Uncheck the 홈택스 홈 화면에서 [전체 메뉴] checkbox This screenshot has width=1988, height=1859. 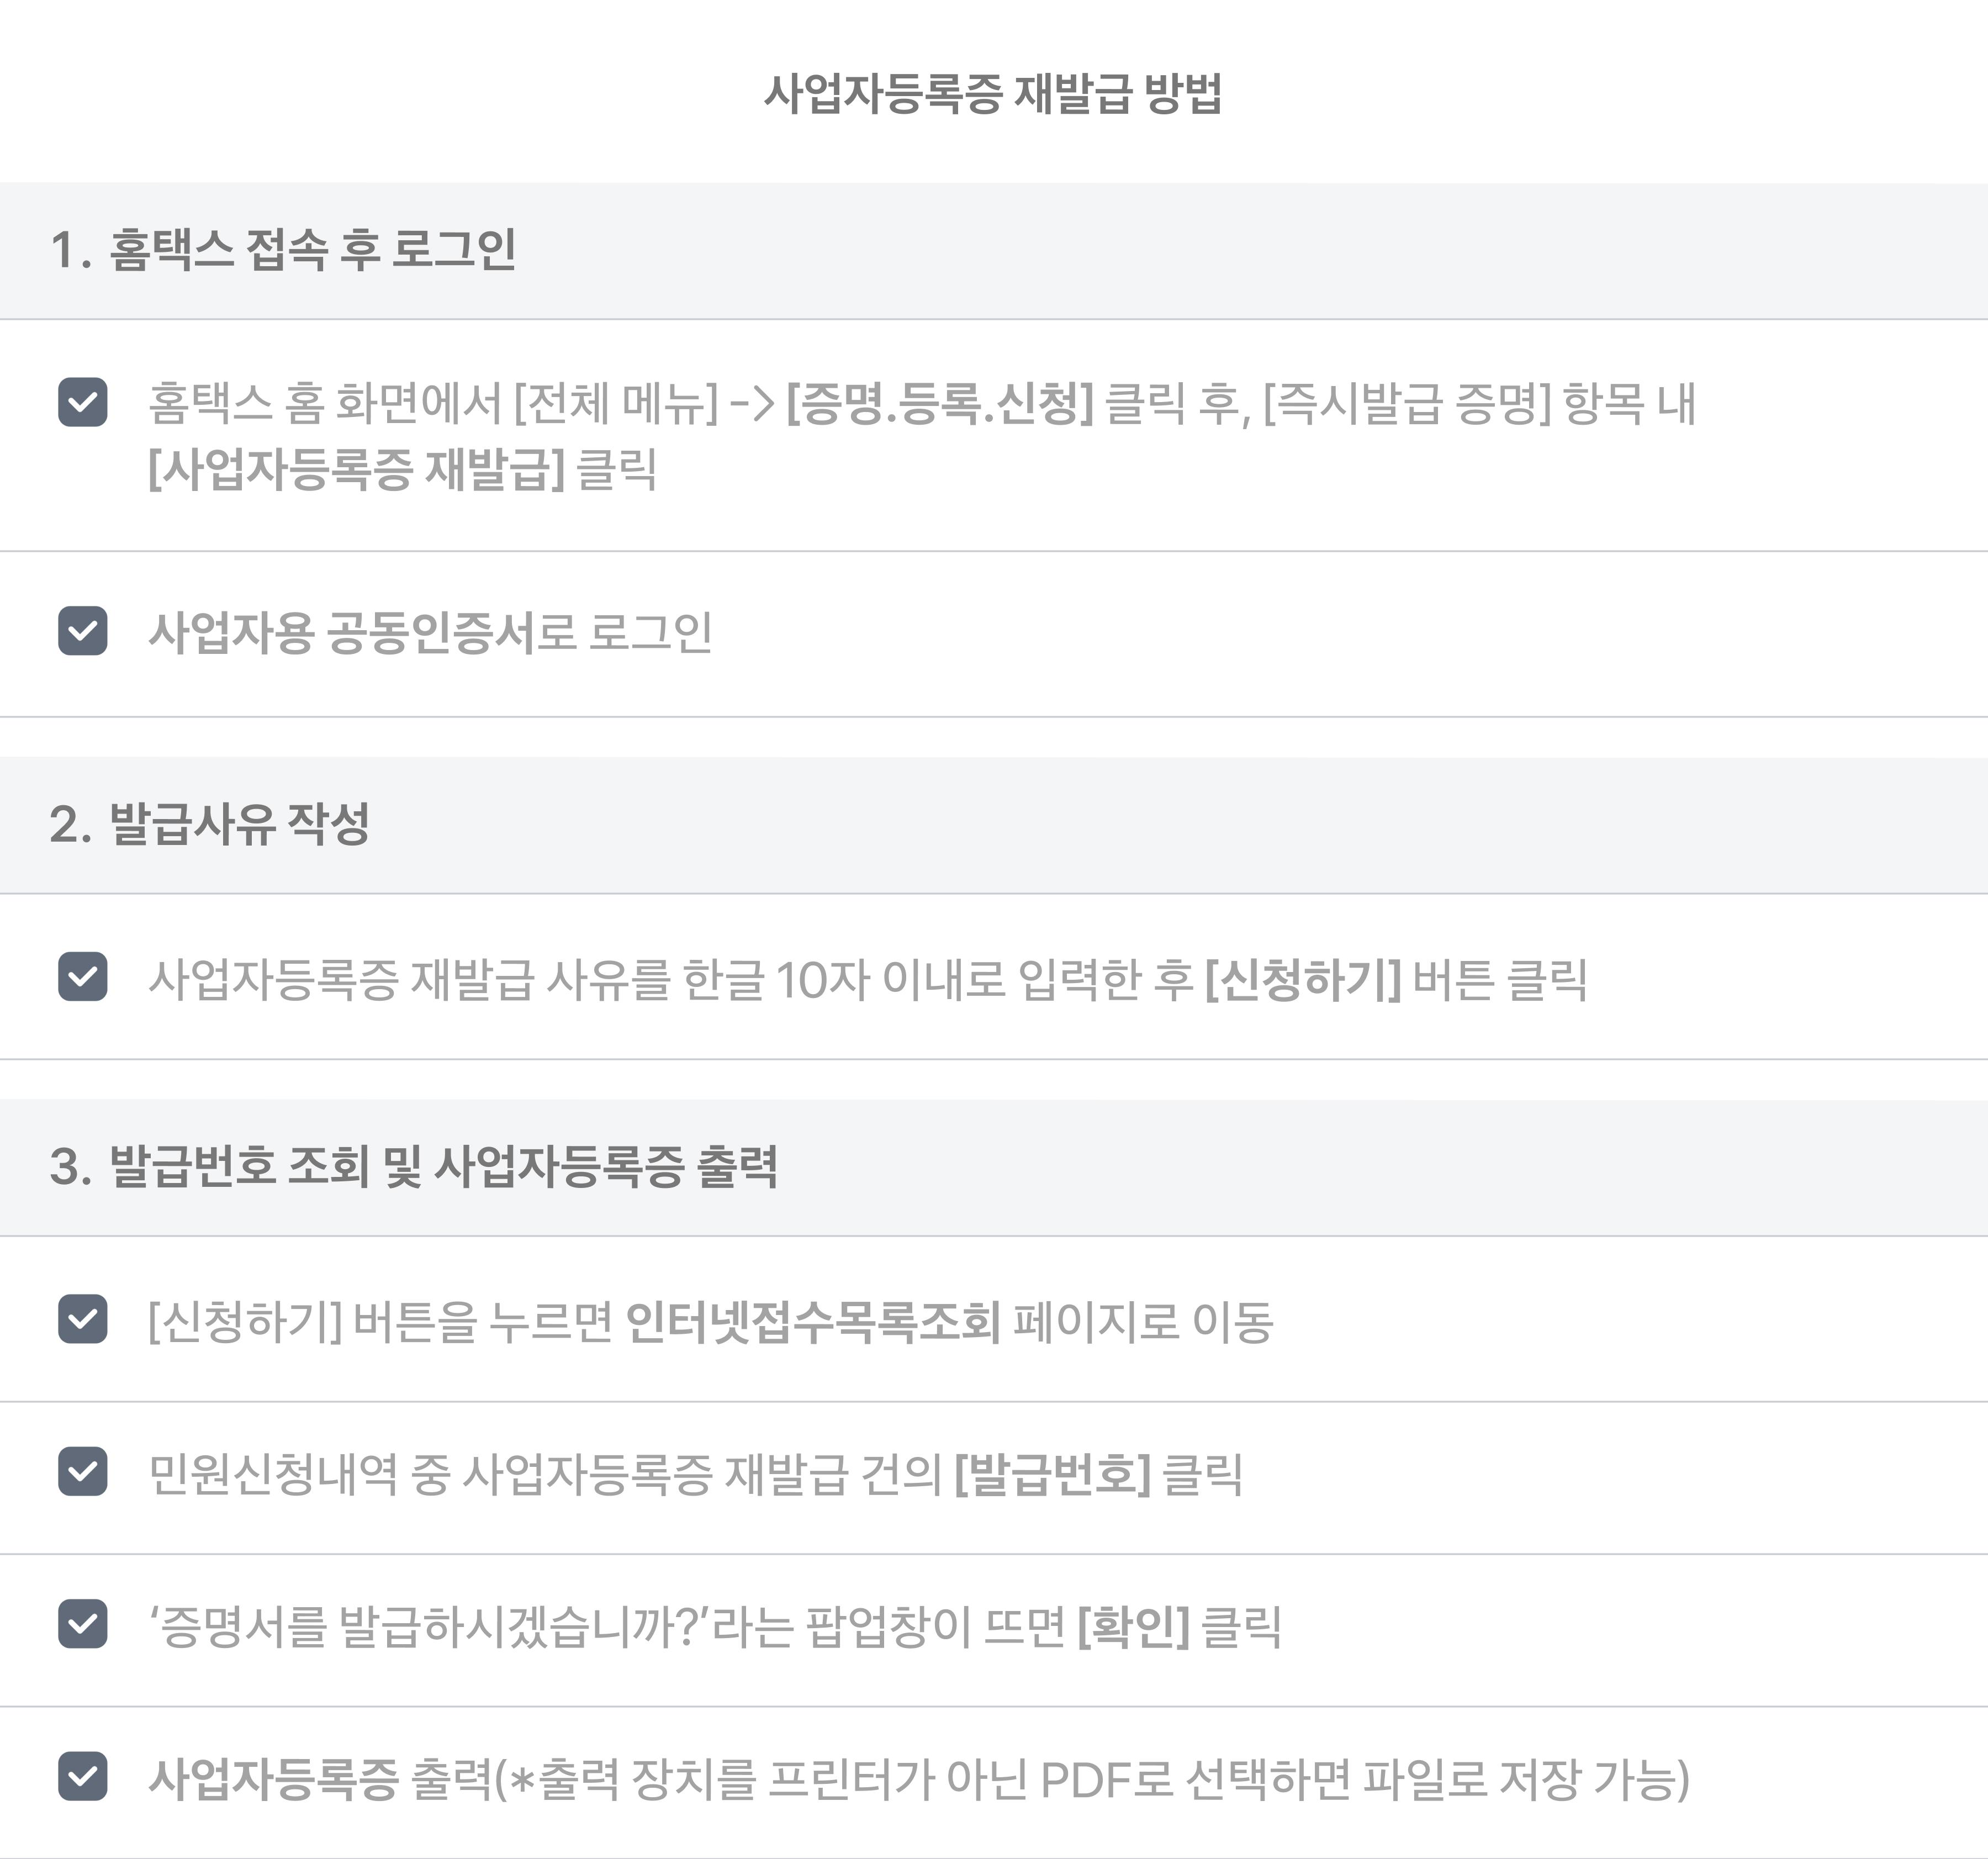click(x=83, y=402)
